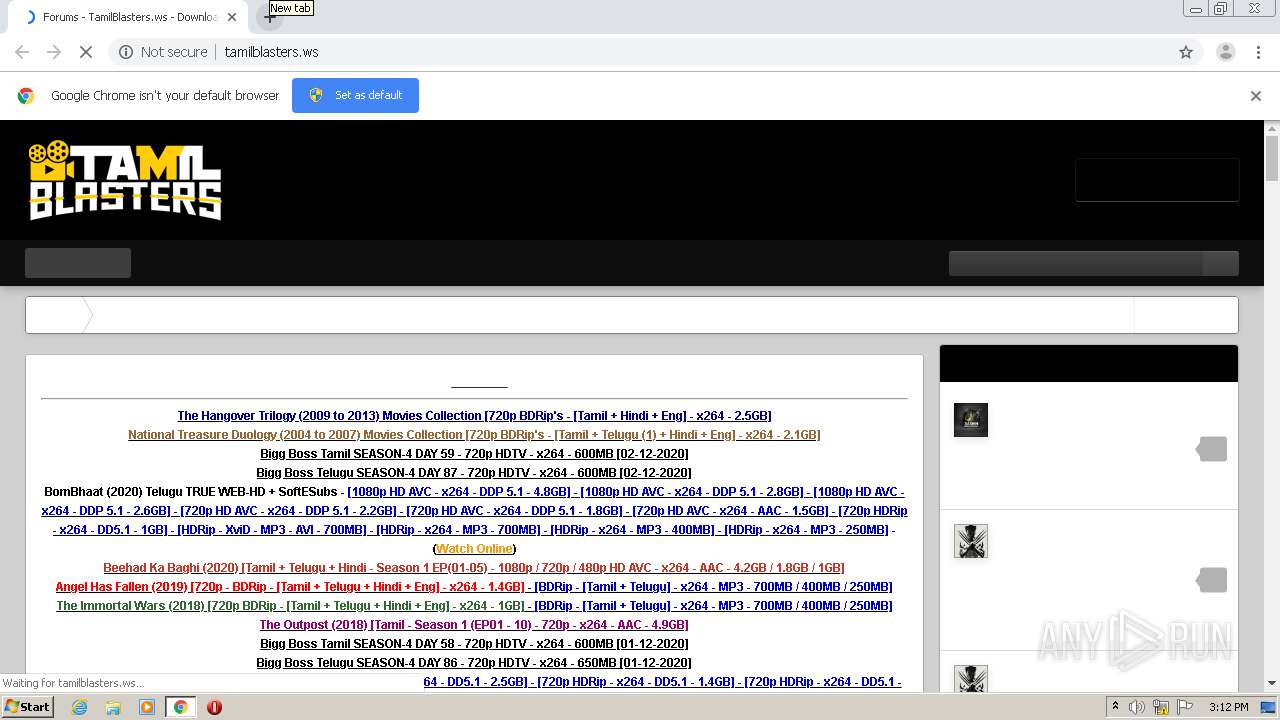Open the Action Center flag icon
This screenshot has width=1280, height=720.
[x=1185, y=707]
